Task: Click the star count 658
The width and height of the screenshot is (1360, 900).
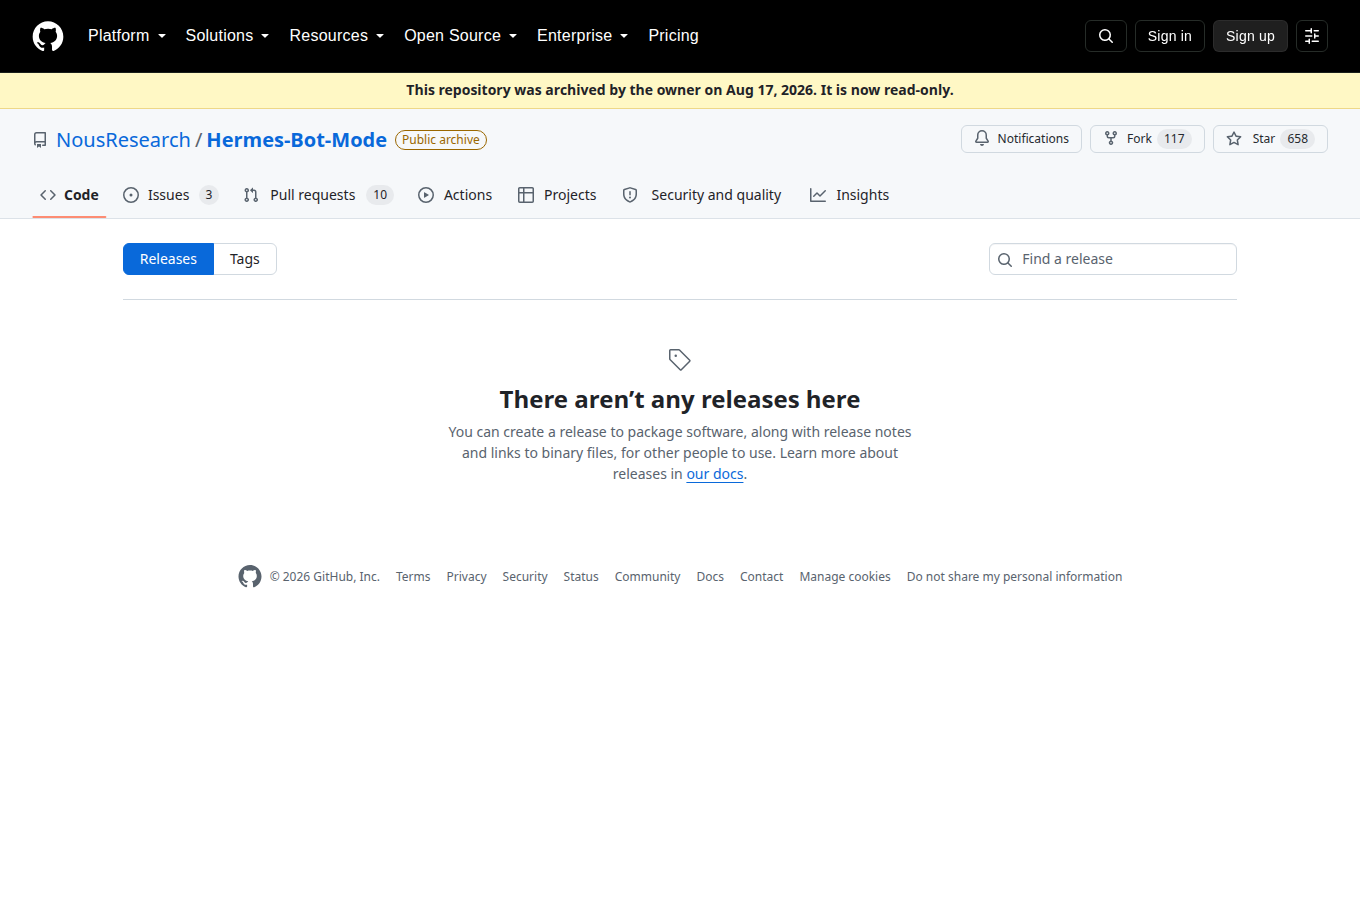Action: click(x=1298, y=139)
